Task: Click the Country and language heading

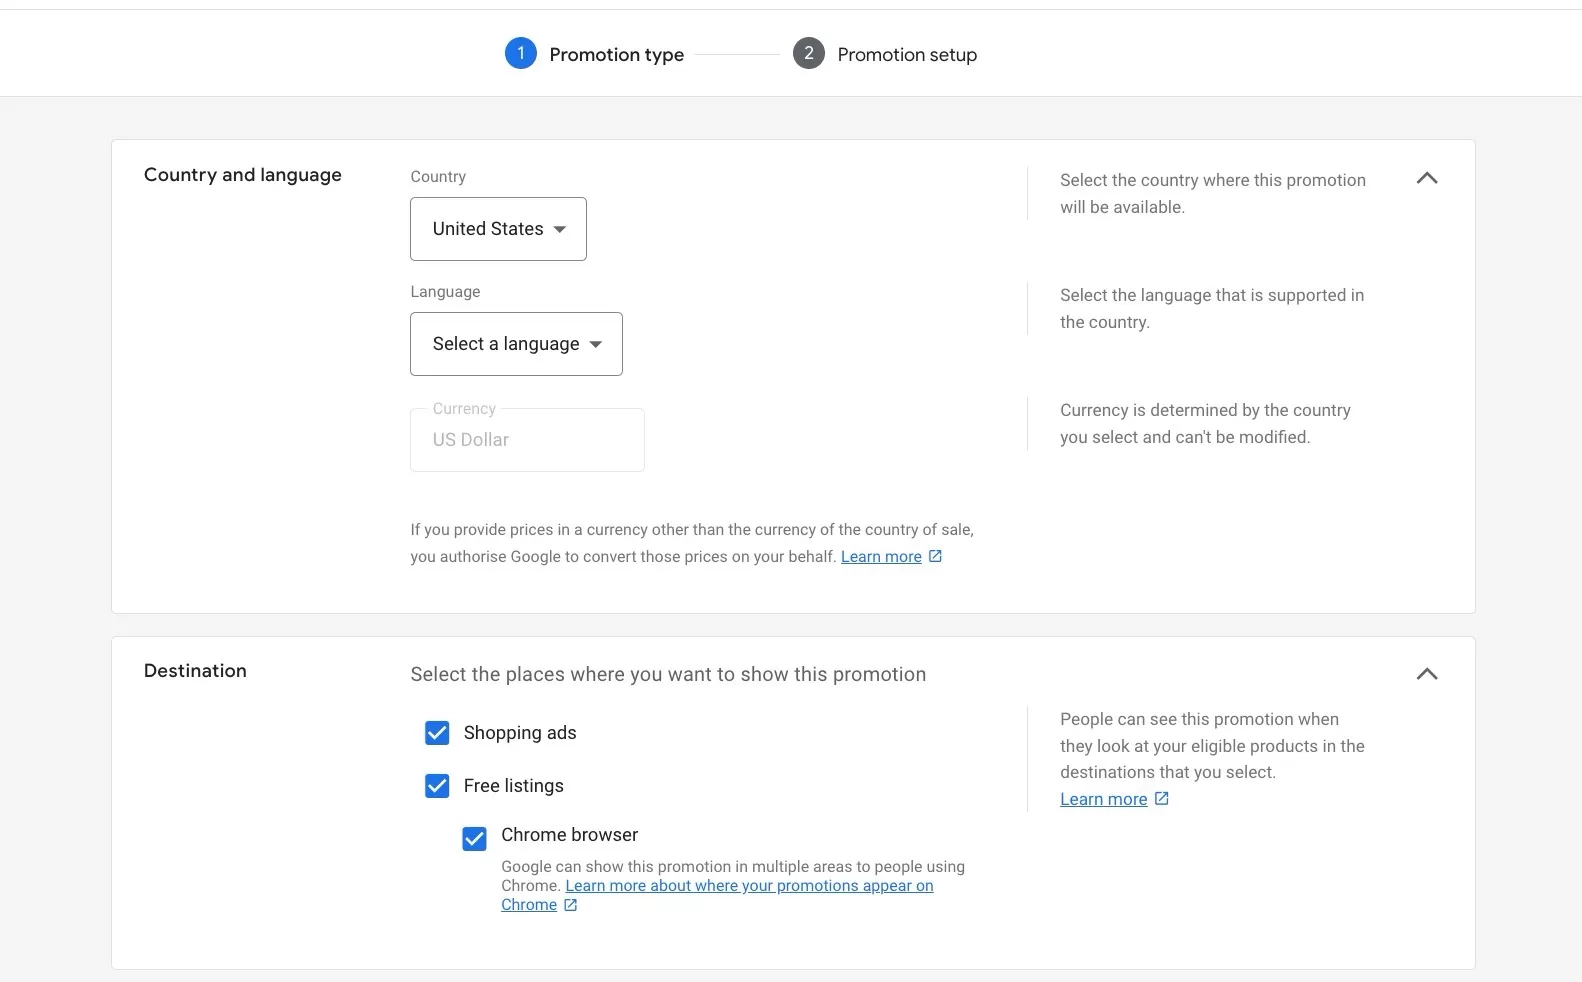Action: (x=243, y=175)
